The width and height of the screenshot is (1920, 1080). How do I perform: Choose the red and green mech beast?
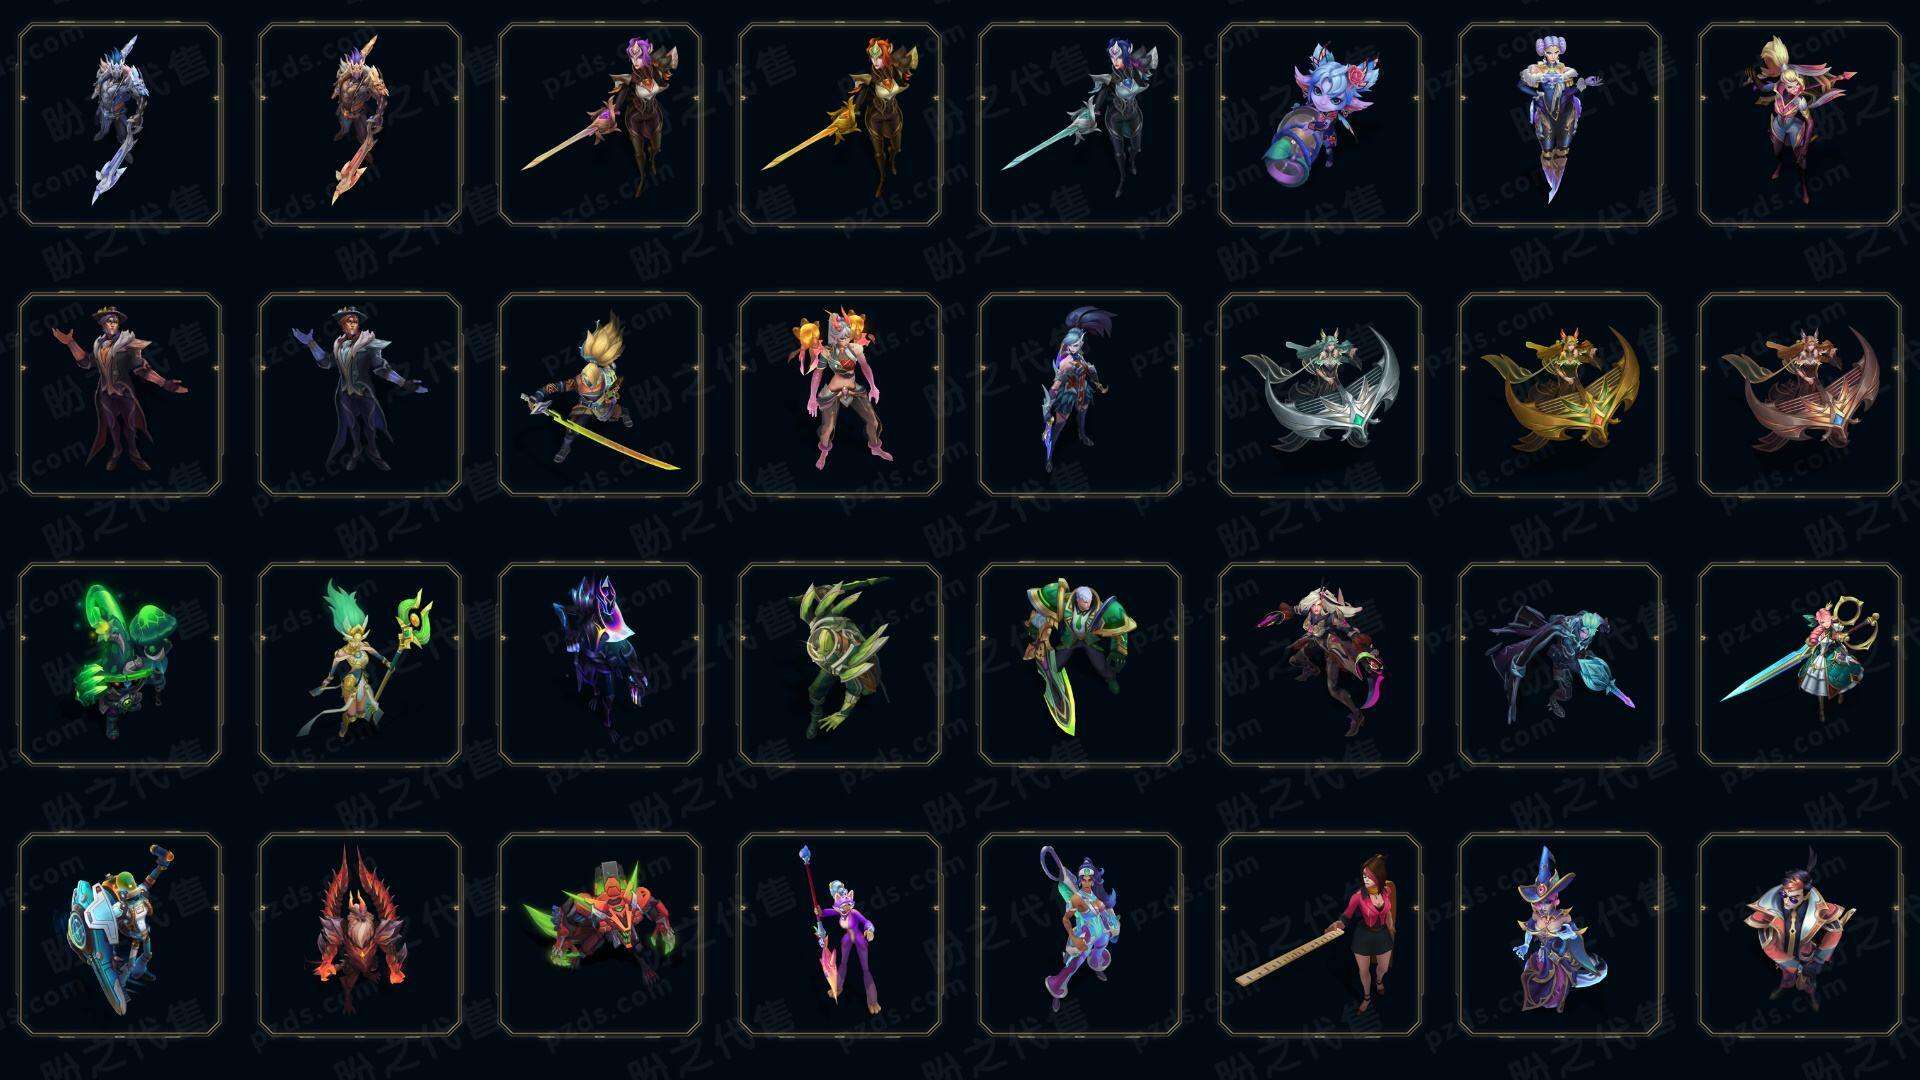coord(600,935)
